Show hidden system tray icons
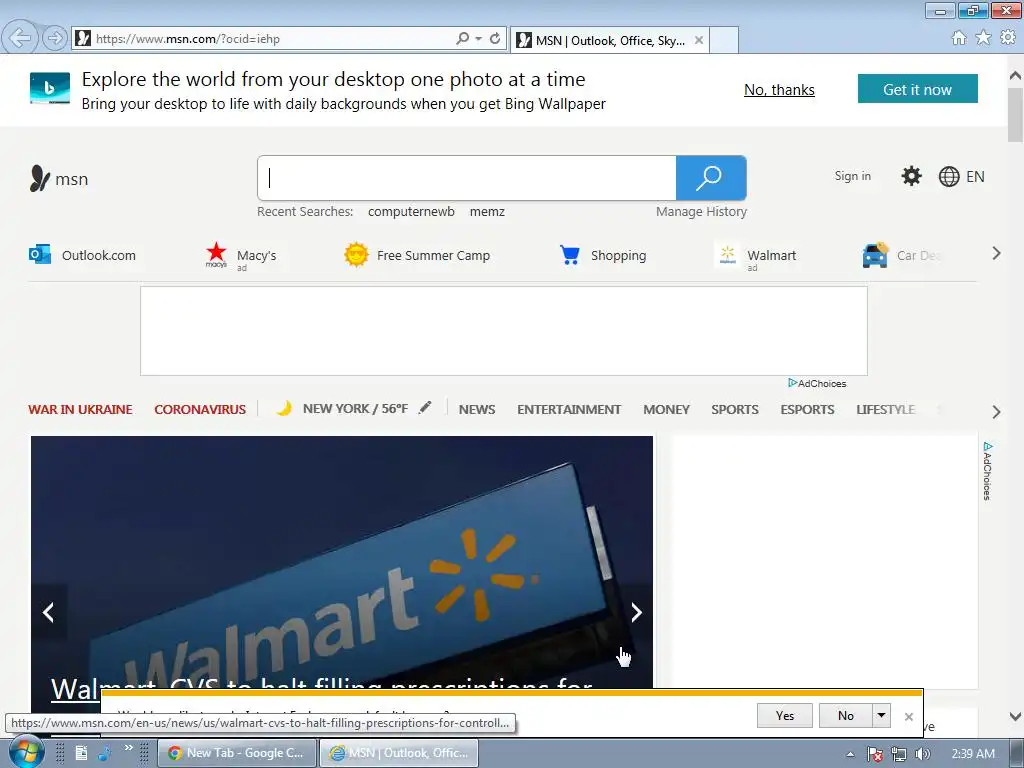This screenshot has height=768, width=1024. pos(850,754)
